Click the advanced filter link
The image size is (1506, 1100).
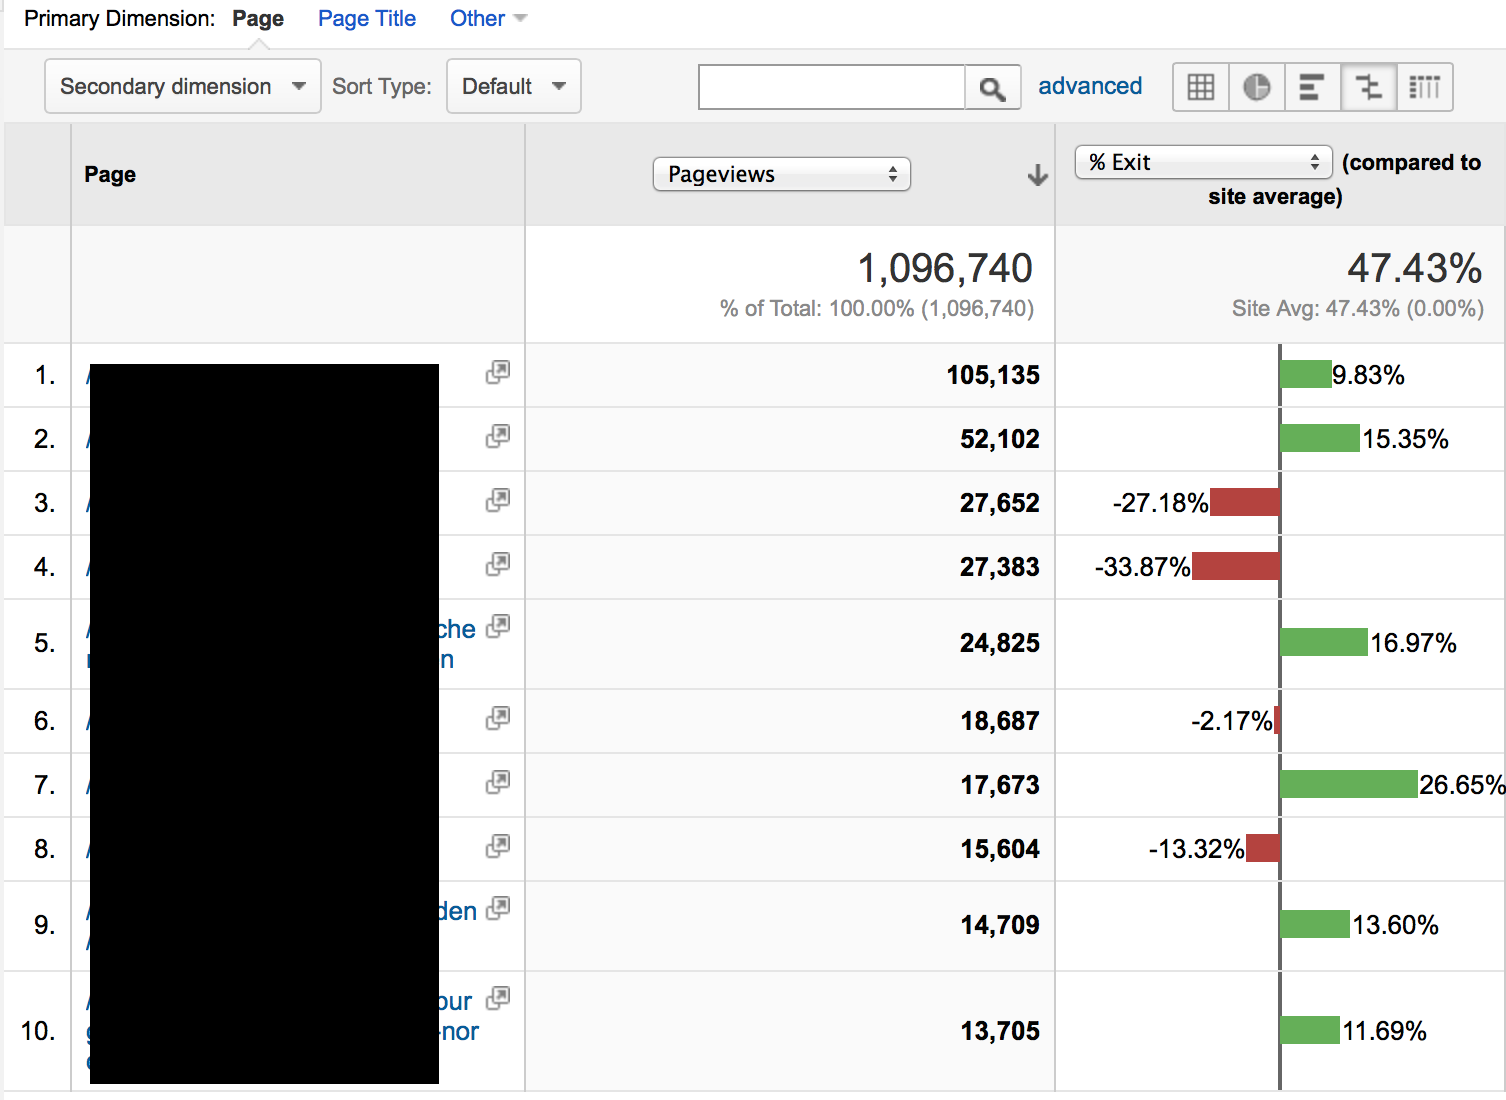coord(1090,86)
